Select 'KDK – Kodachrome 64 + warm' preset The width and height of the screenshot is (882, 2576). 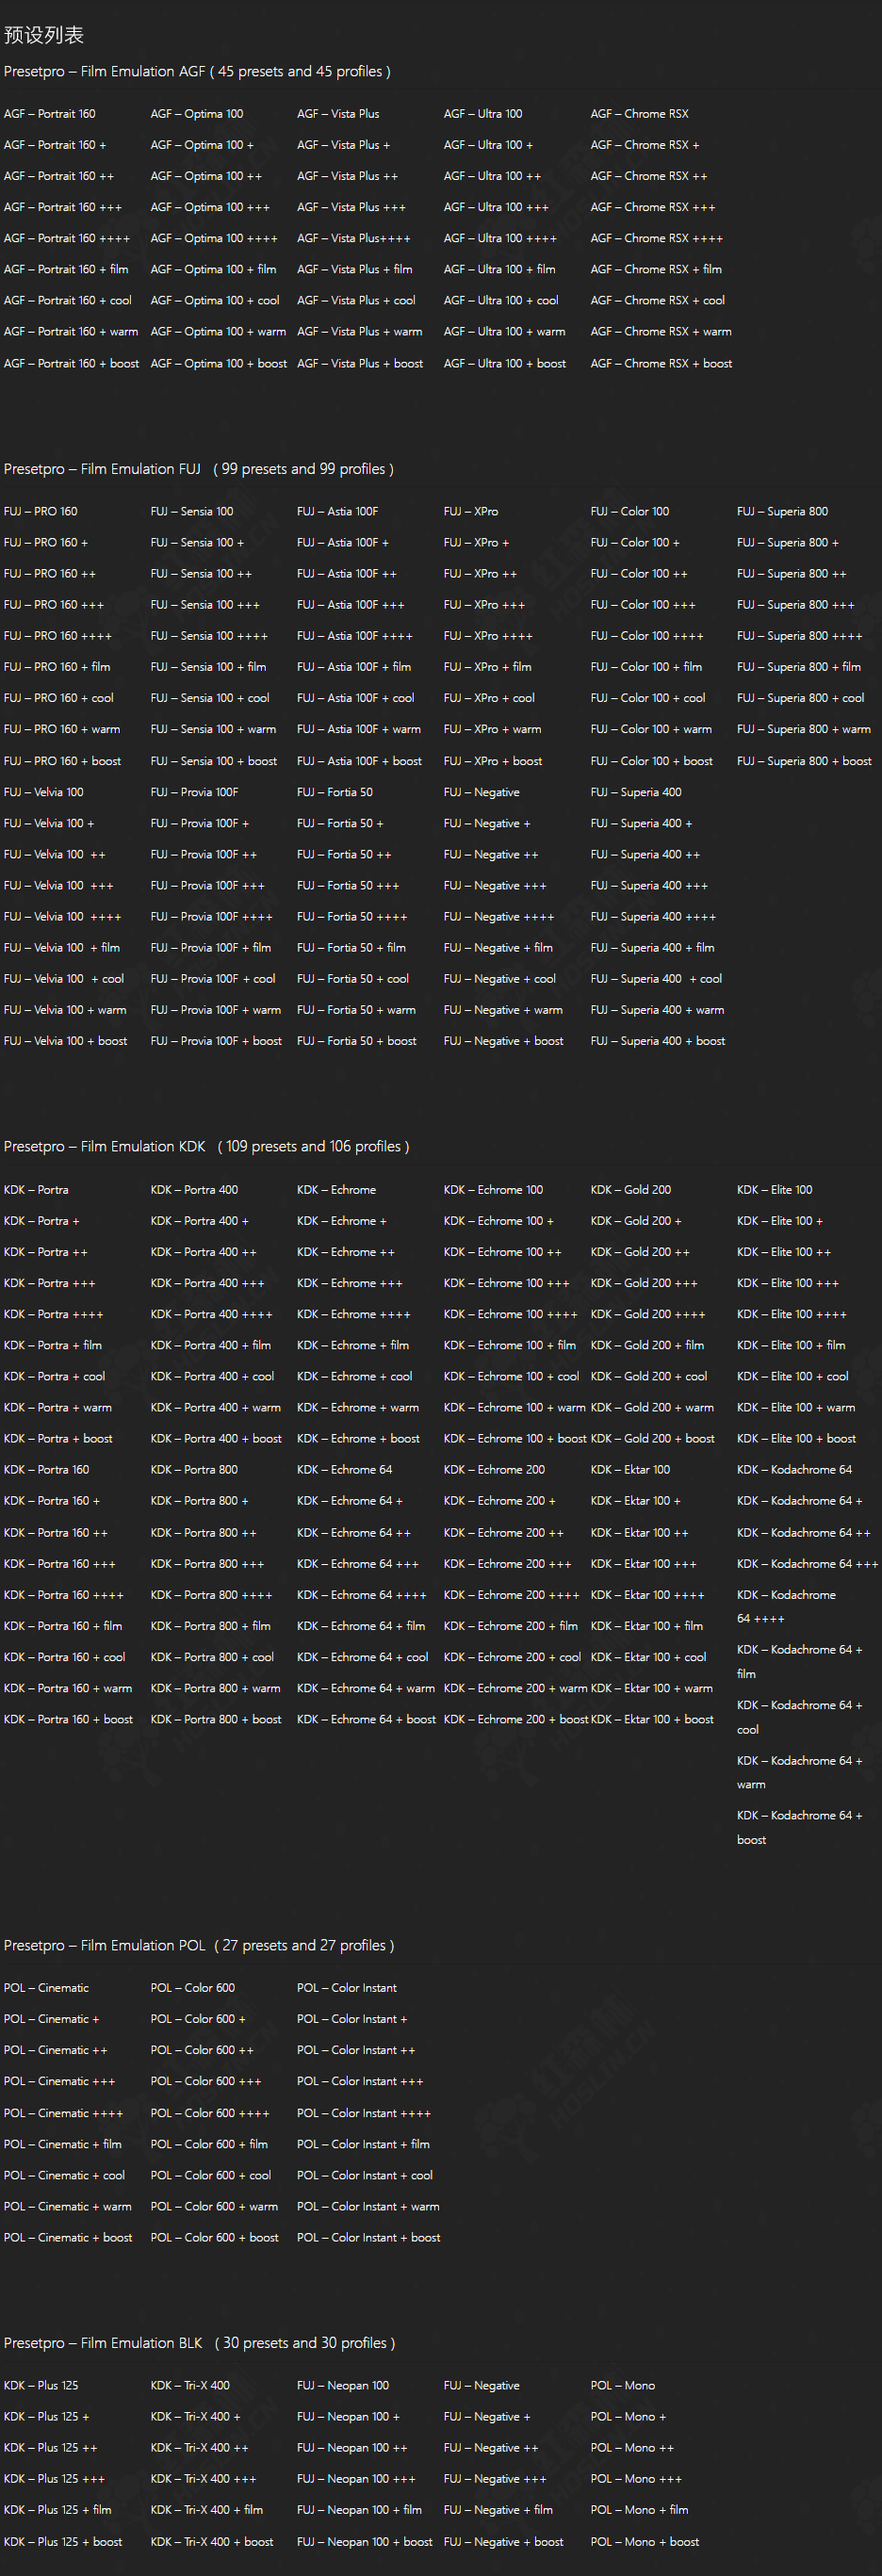799,1773
